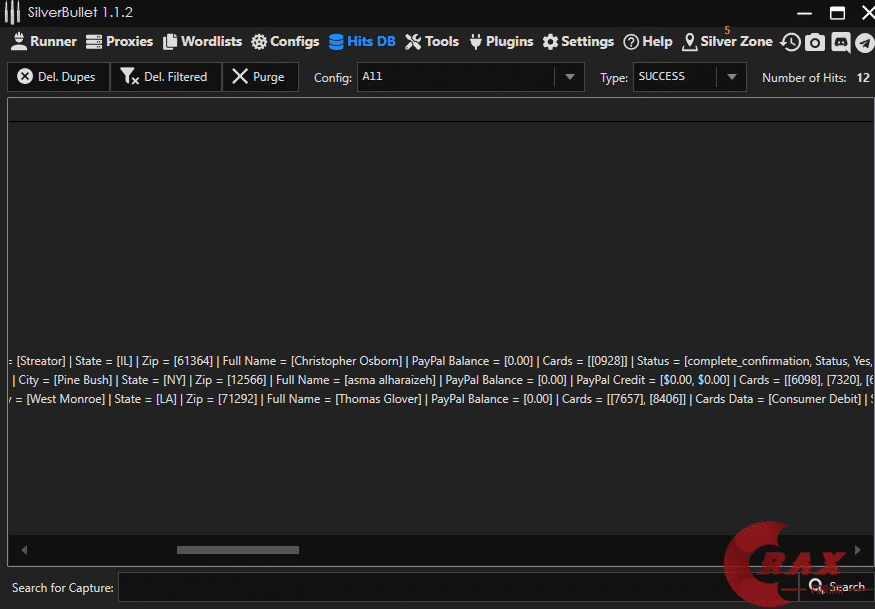Switch to the Wordlists tab
The height and width of the screenshot is (609, 875).
click(203, 42)
